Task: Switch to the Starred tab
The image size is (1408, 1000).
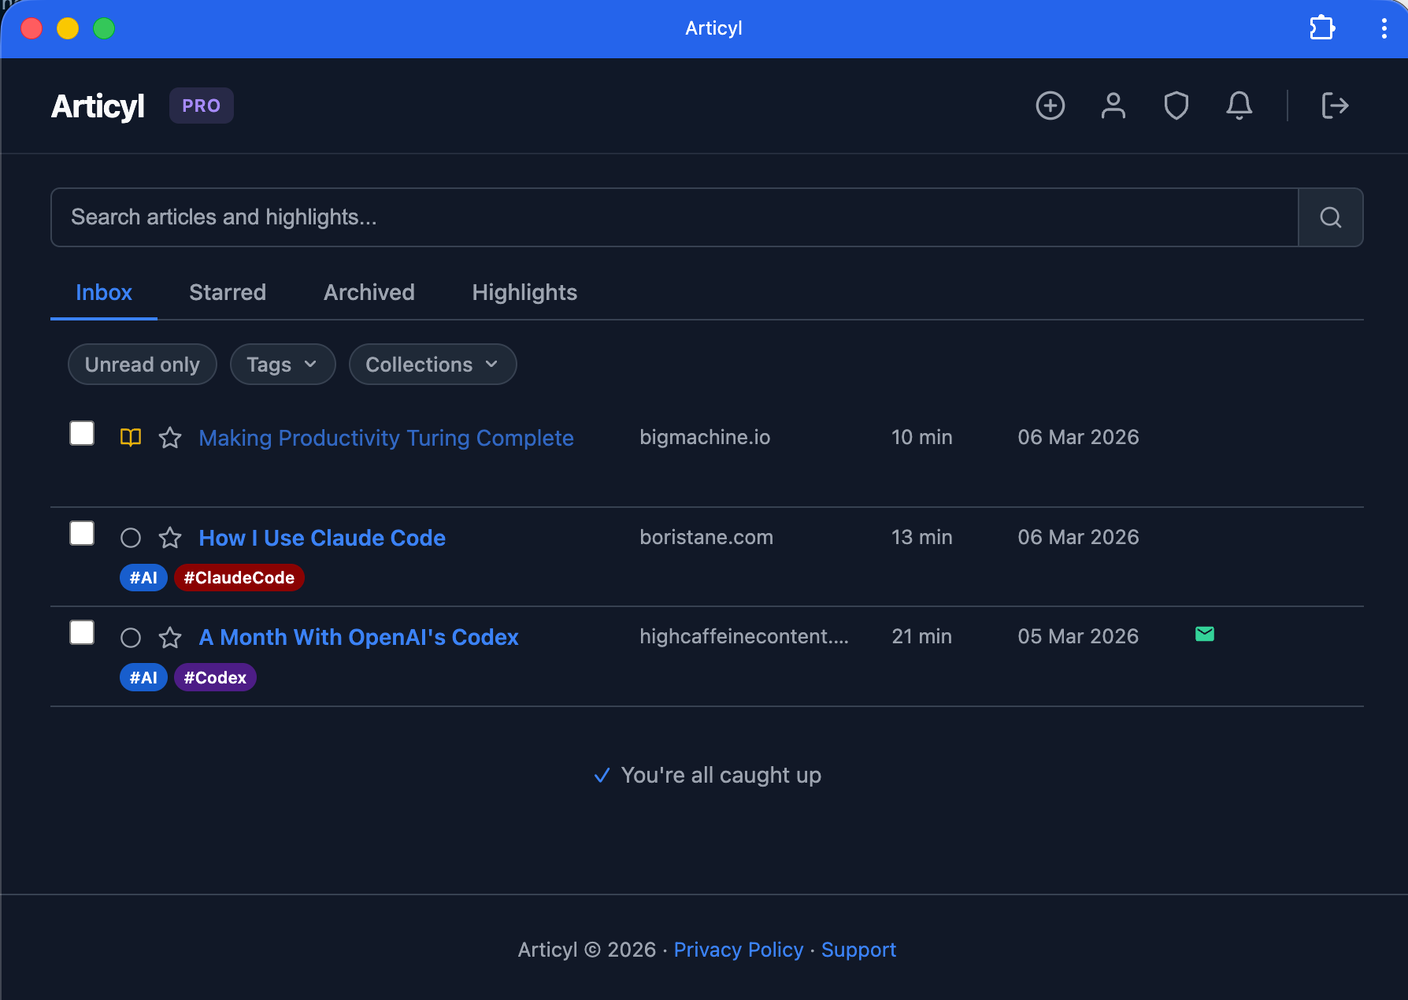Action: tap(227, 293)
